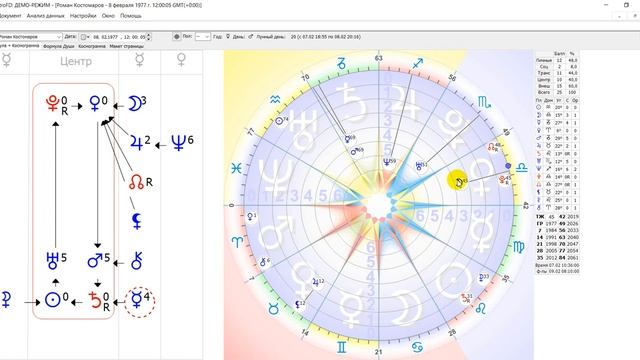Viewport: 640px width, 360px height.
Task: Select the Neptune marker labeled 59 in chart
Action: [x=386, y=162]
